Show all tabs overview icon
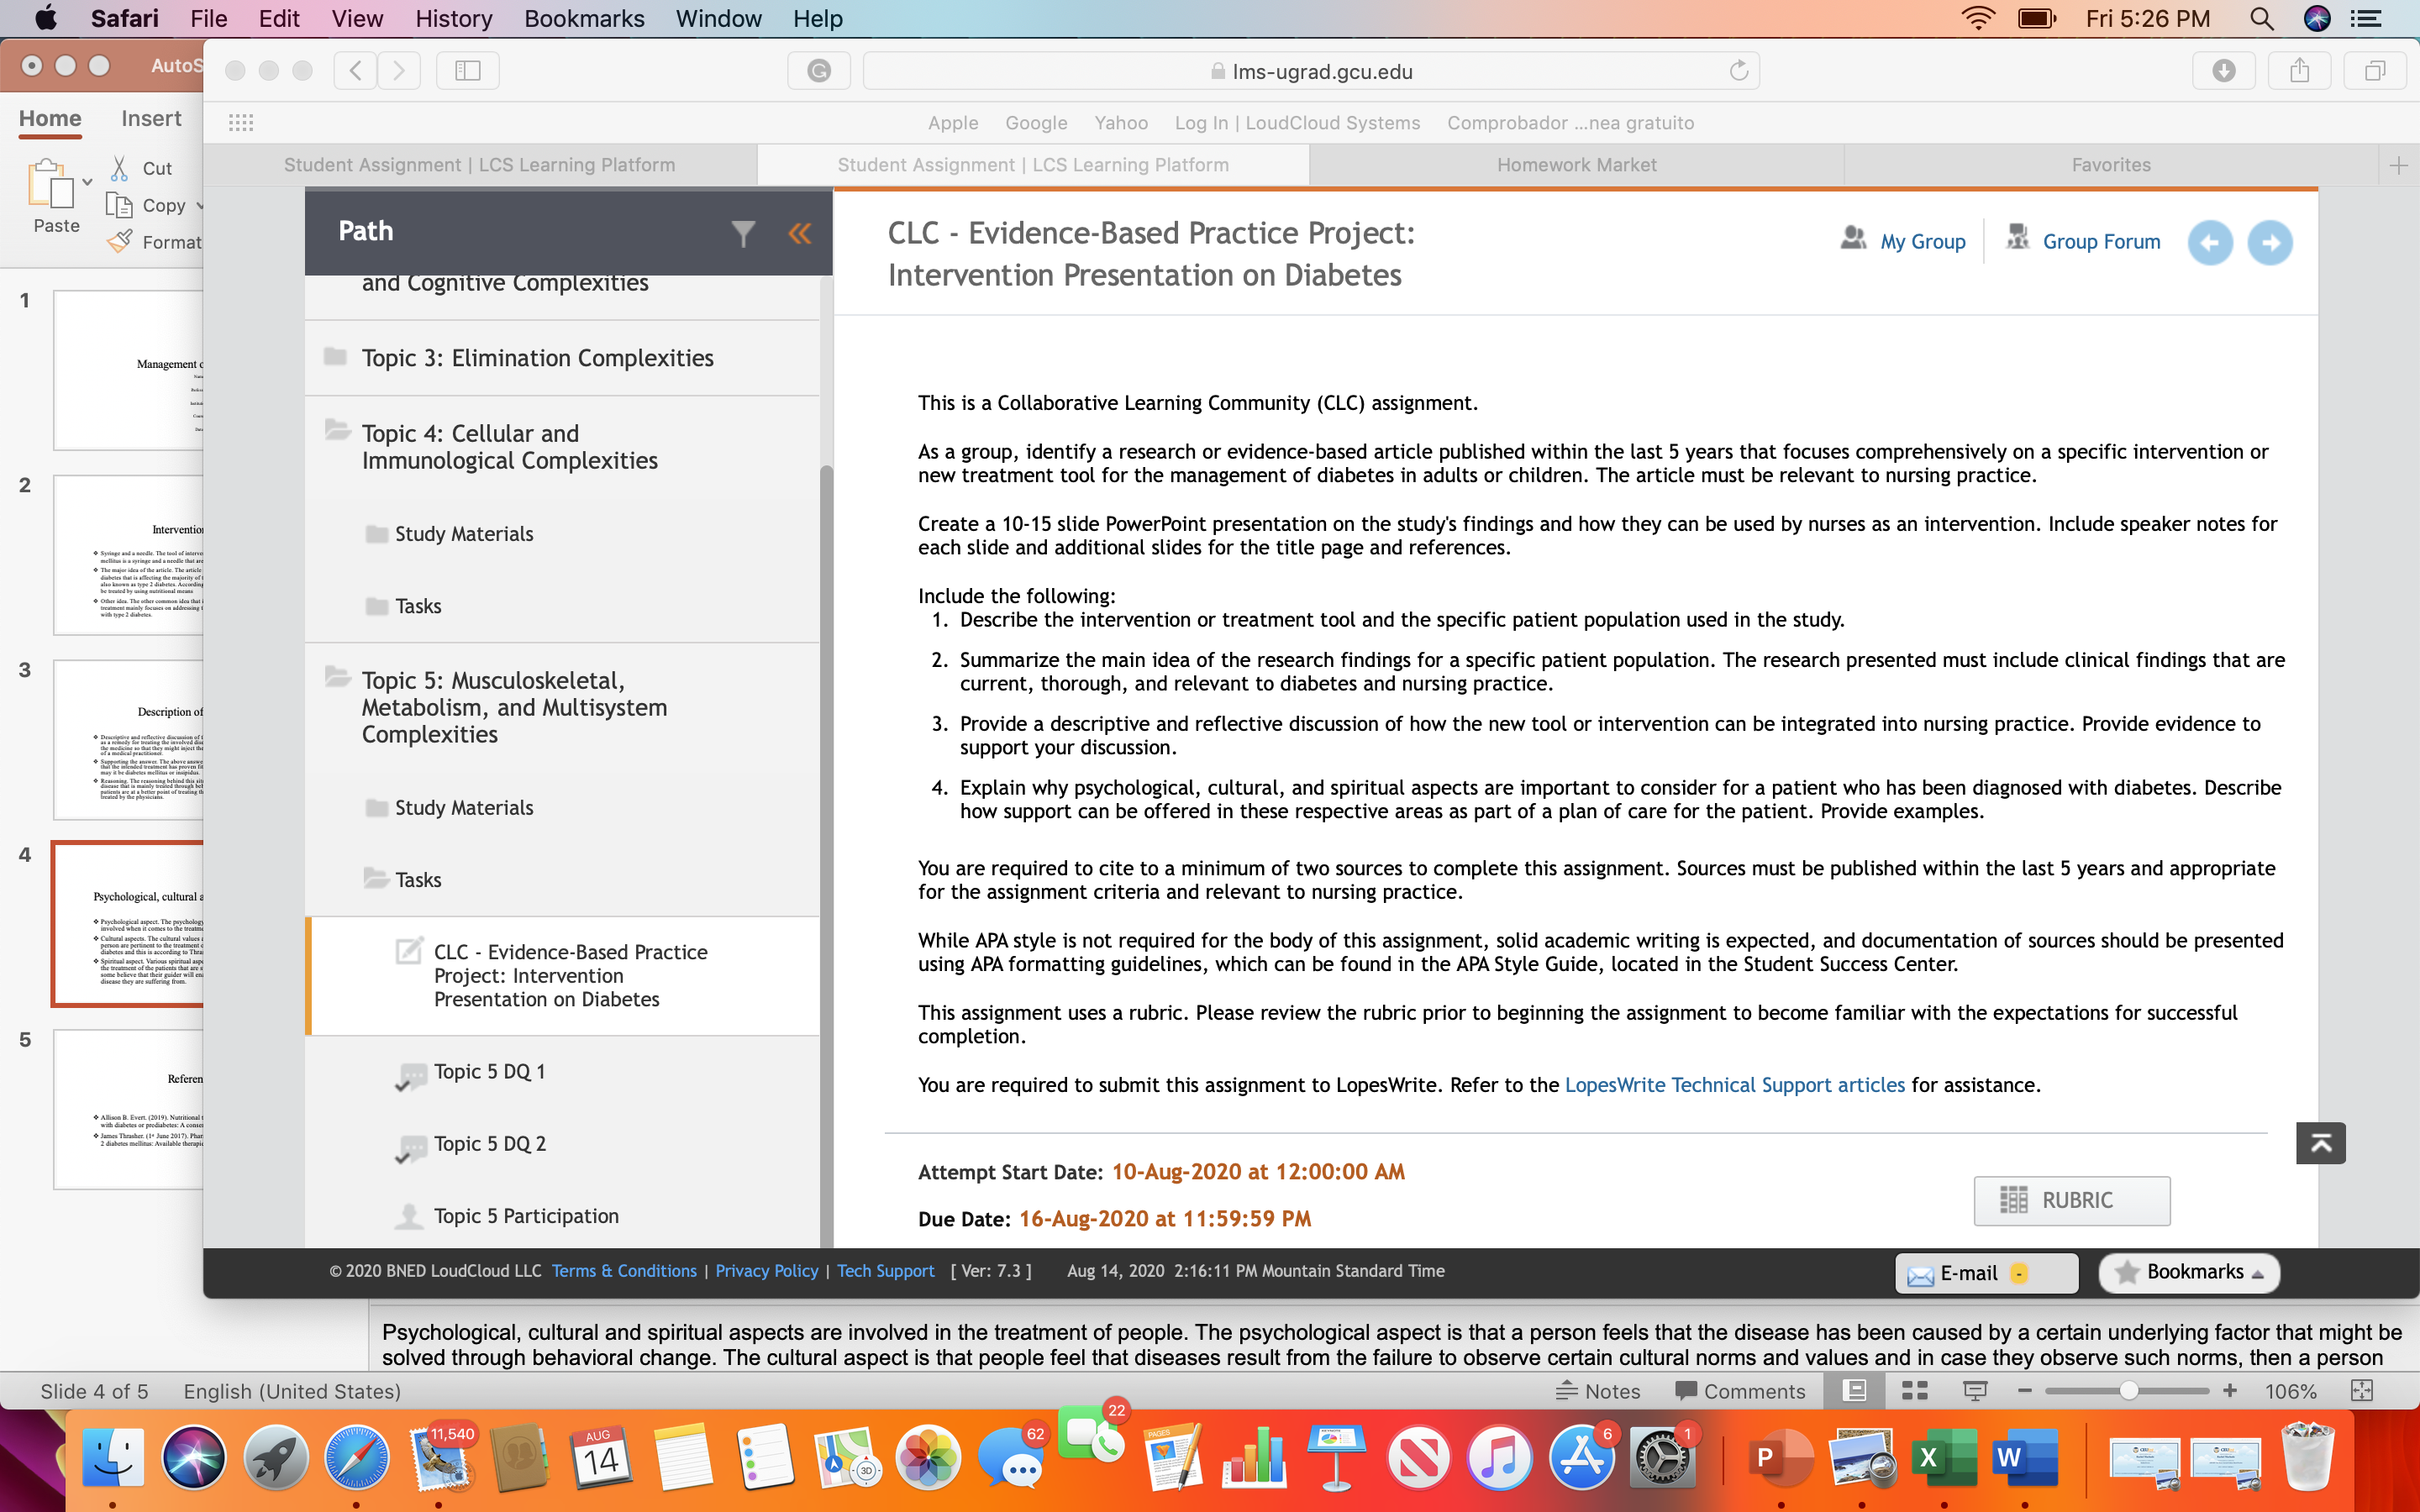2420x1512 pixels. point(2375,71)
